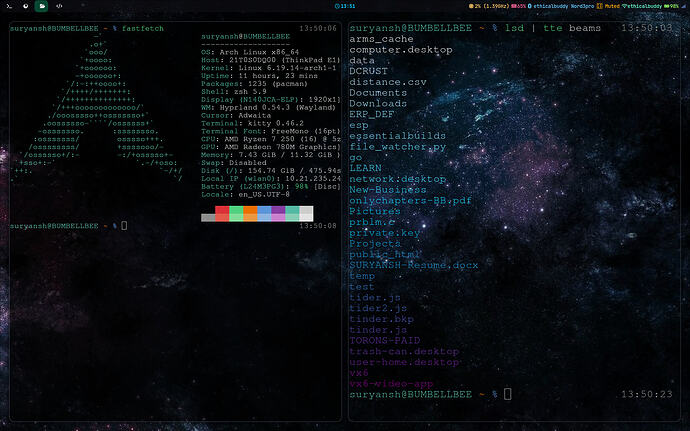
Task: Click 'computer.desktop' in the listing
Action: point(401,50)
